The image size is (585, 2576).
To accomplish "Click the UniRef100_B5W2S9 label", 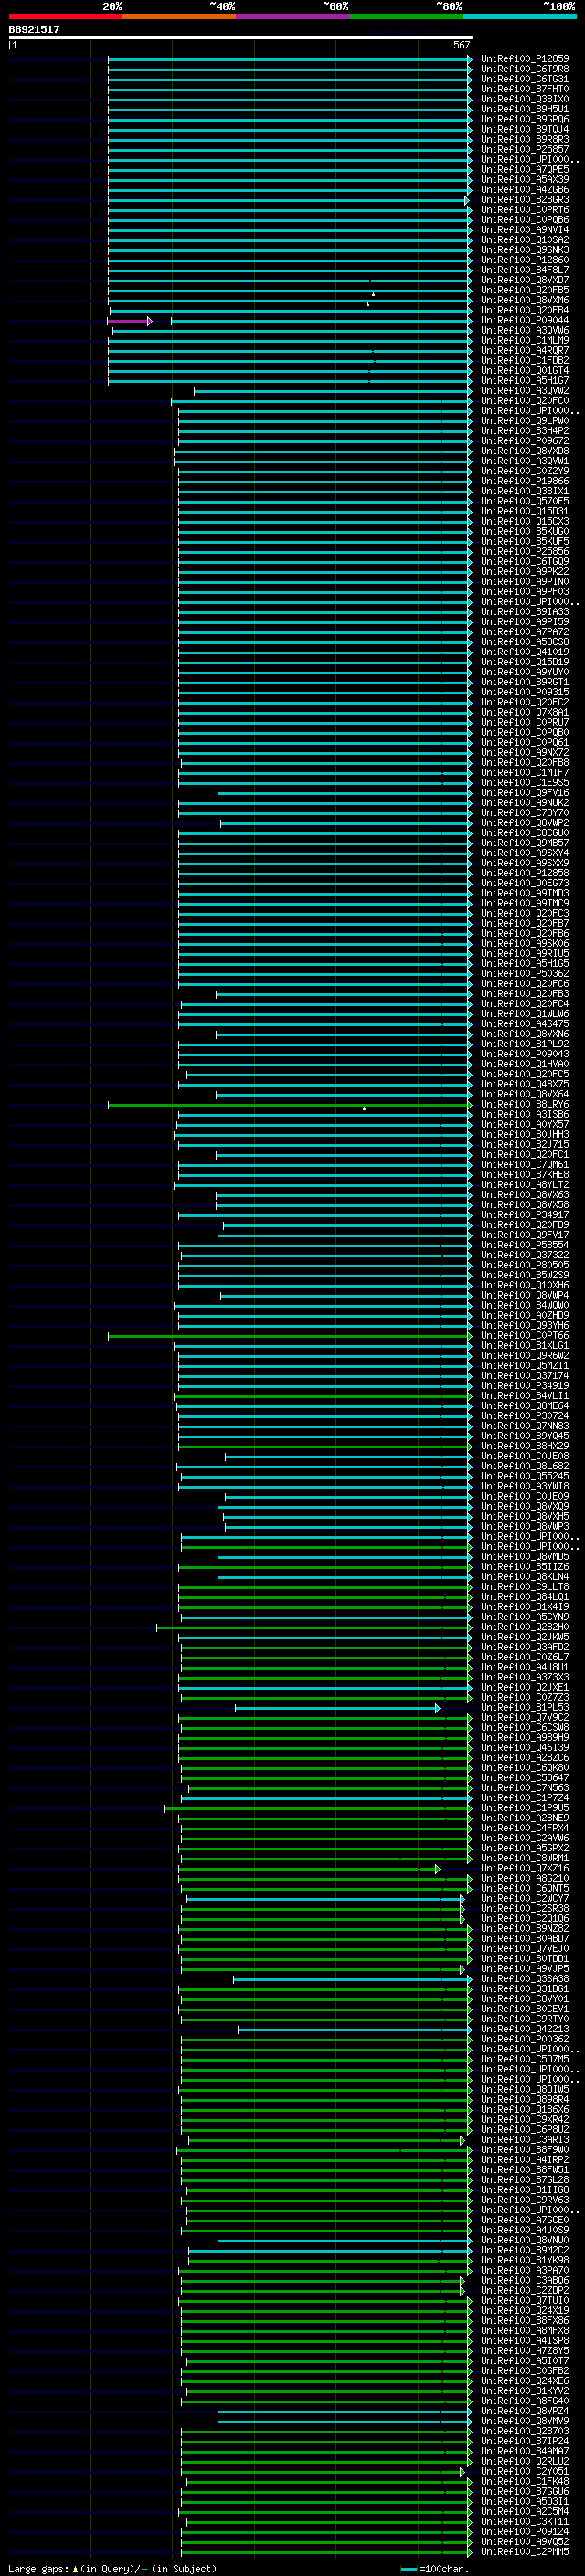I will click(x=524, y=1275).
